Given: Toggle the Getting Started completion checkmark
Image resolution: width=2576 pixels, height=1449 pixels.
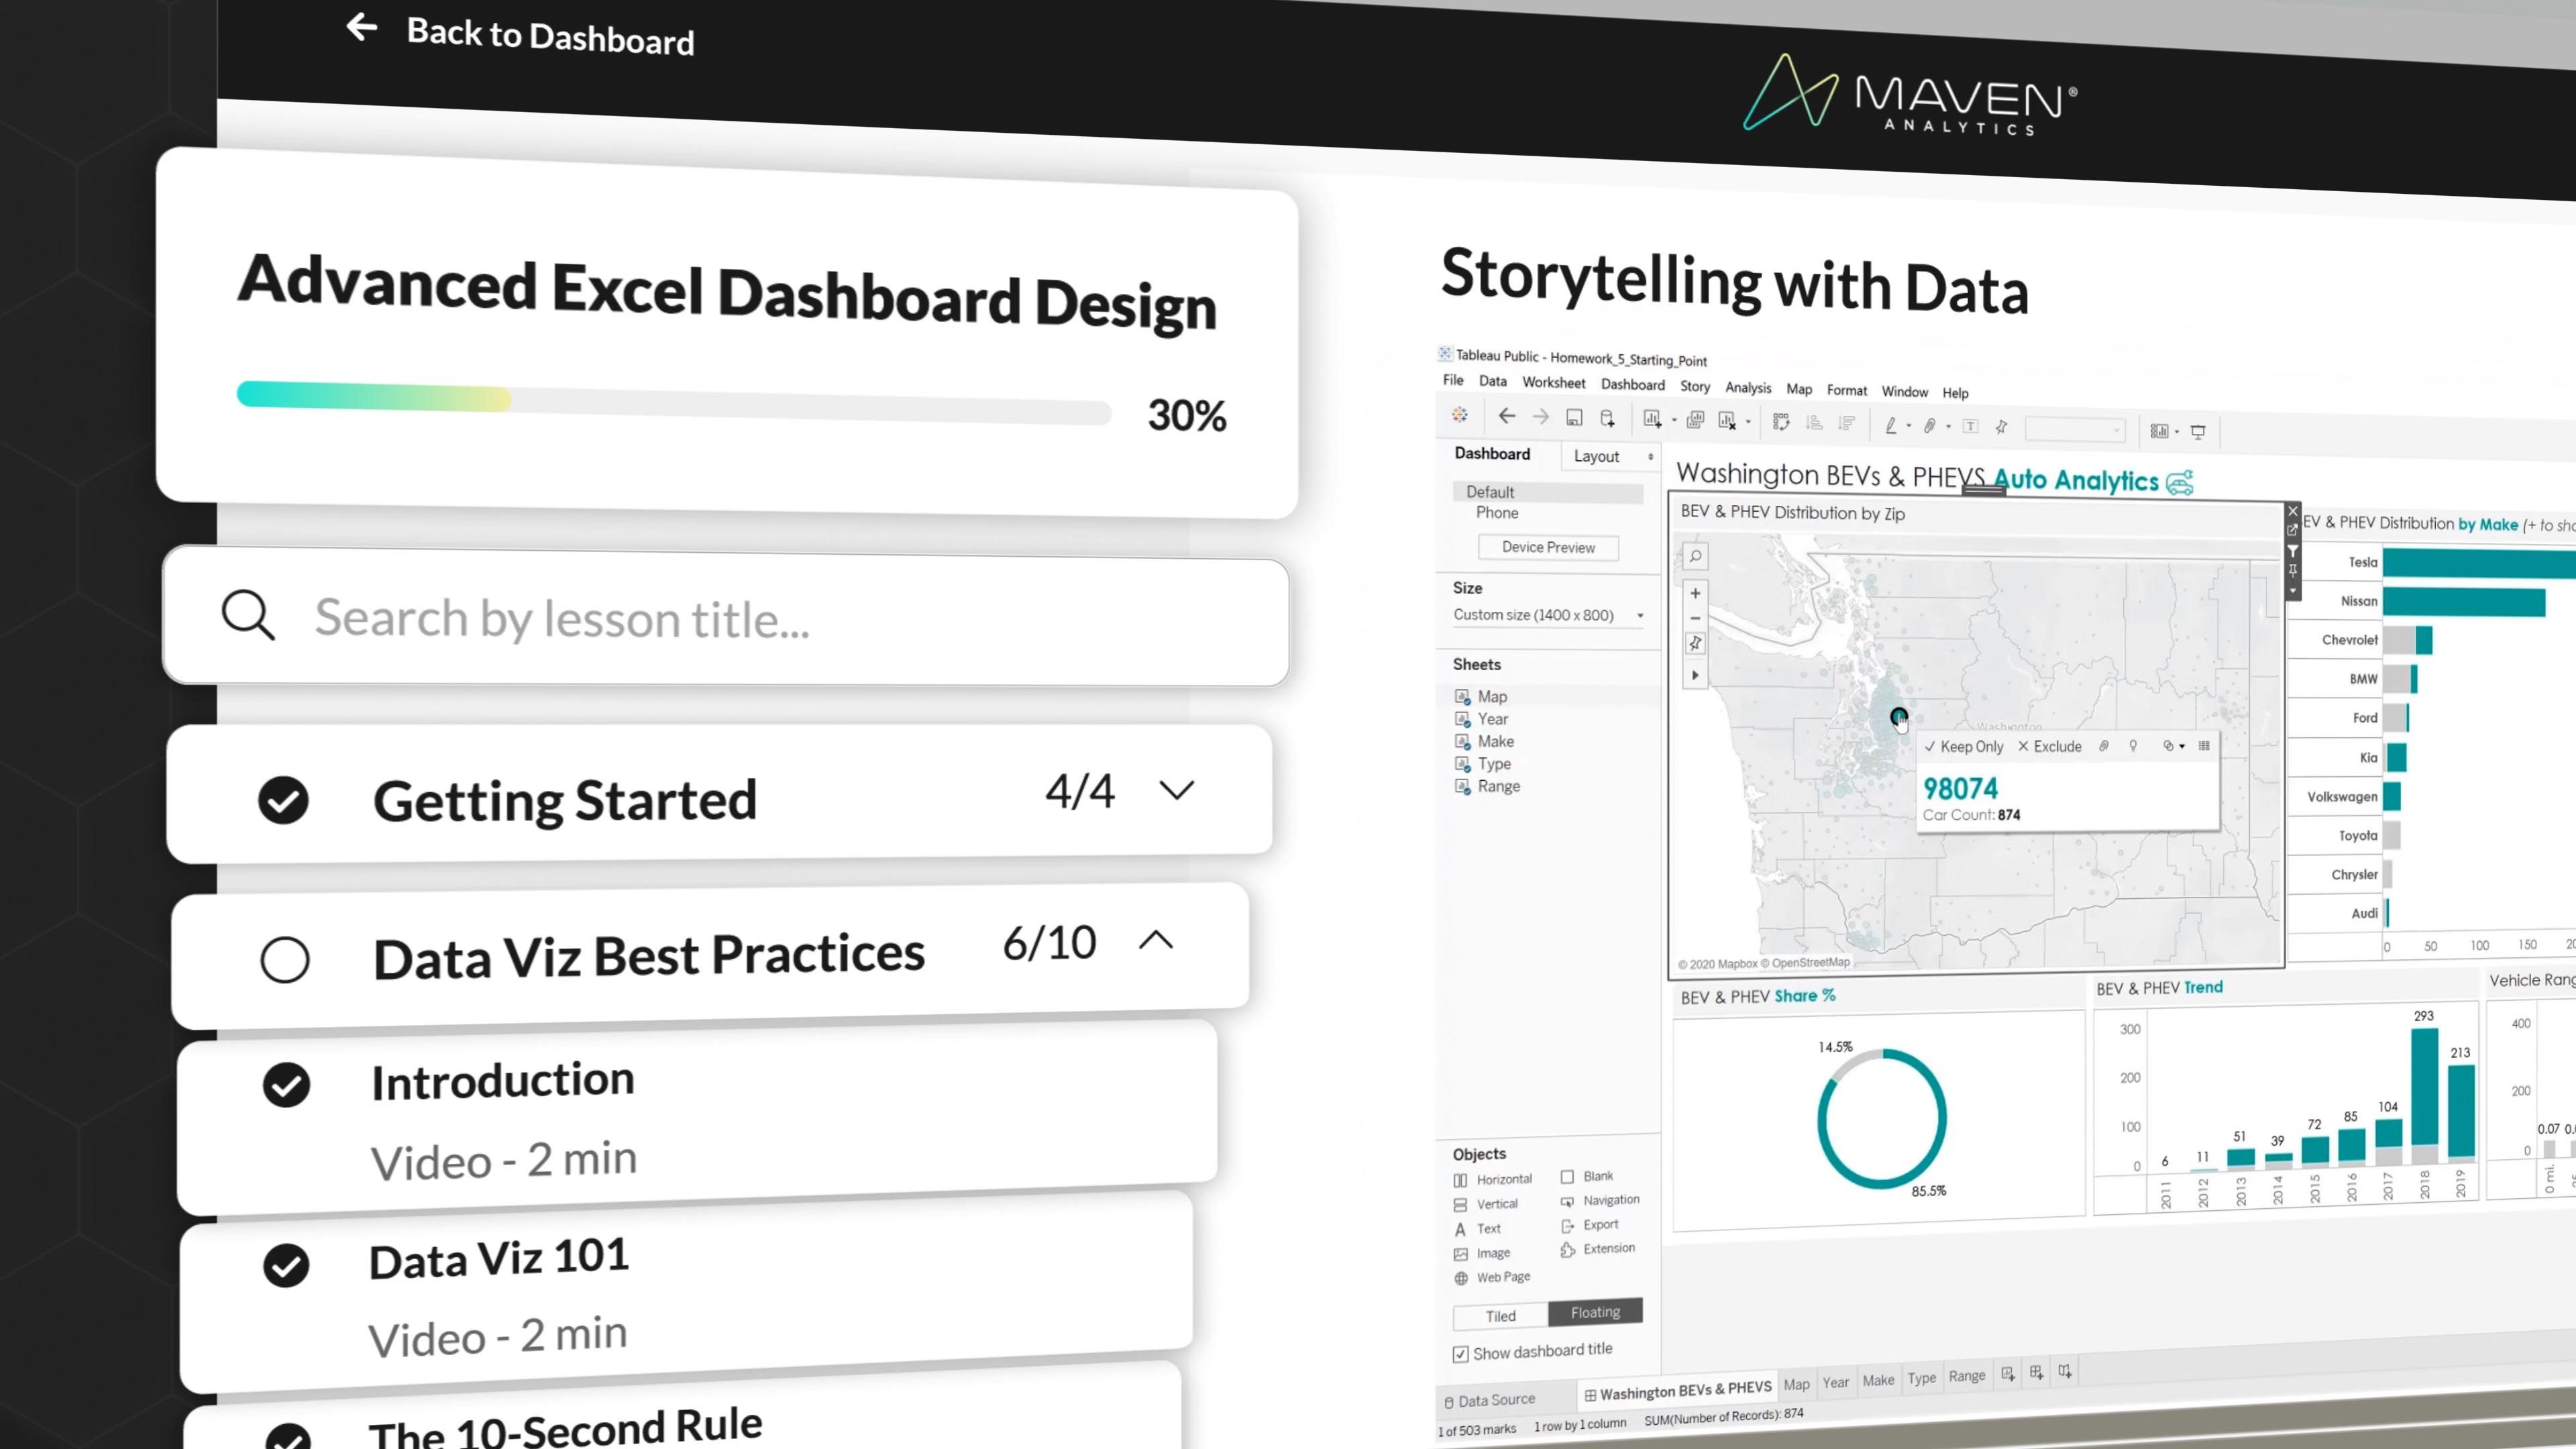Looking at the screenshot, I should [283, 800].
